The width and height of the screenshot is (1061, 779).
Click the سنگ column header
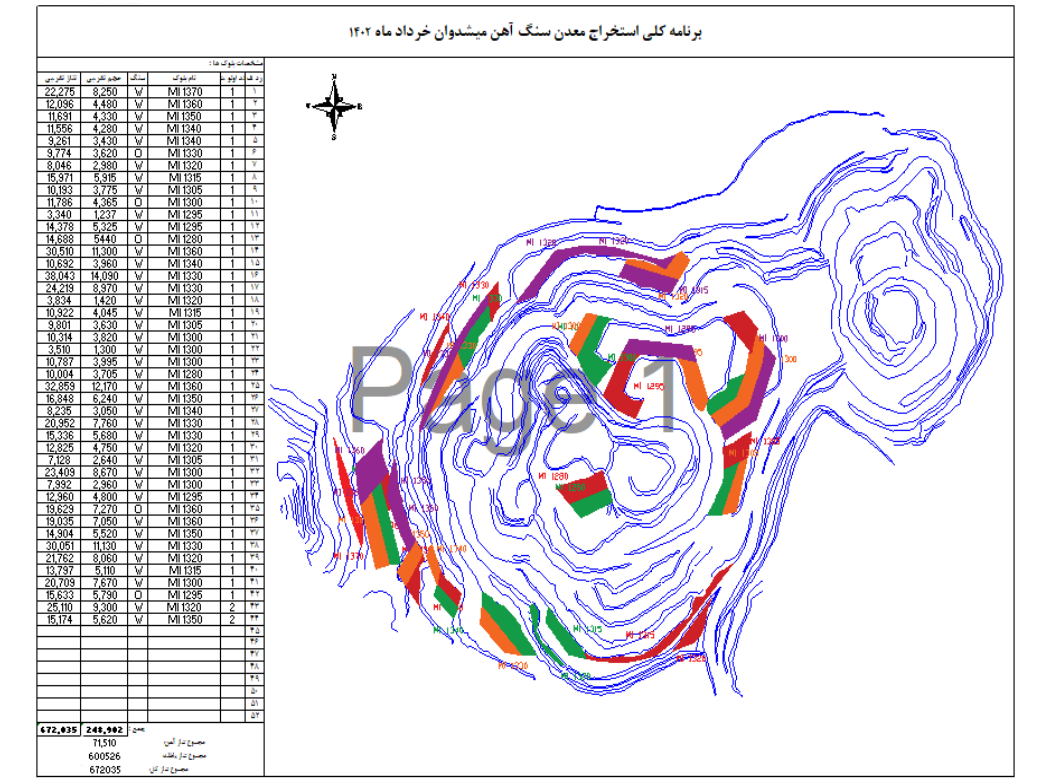pos(140,77)
